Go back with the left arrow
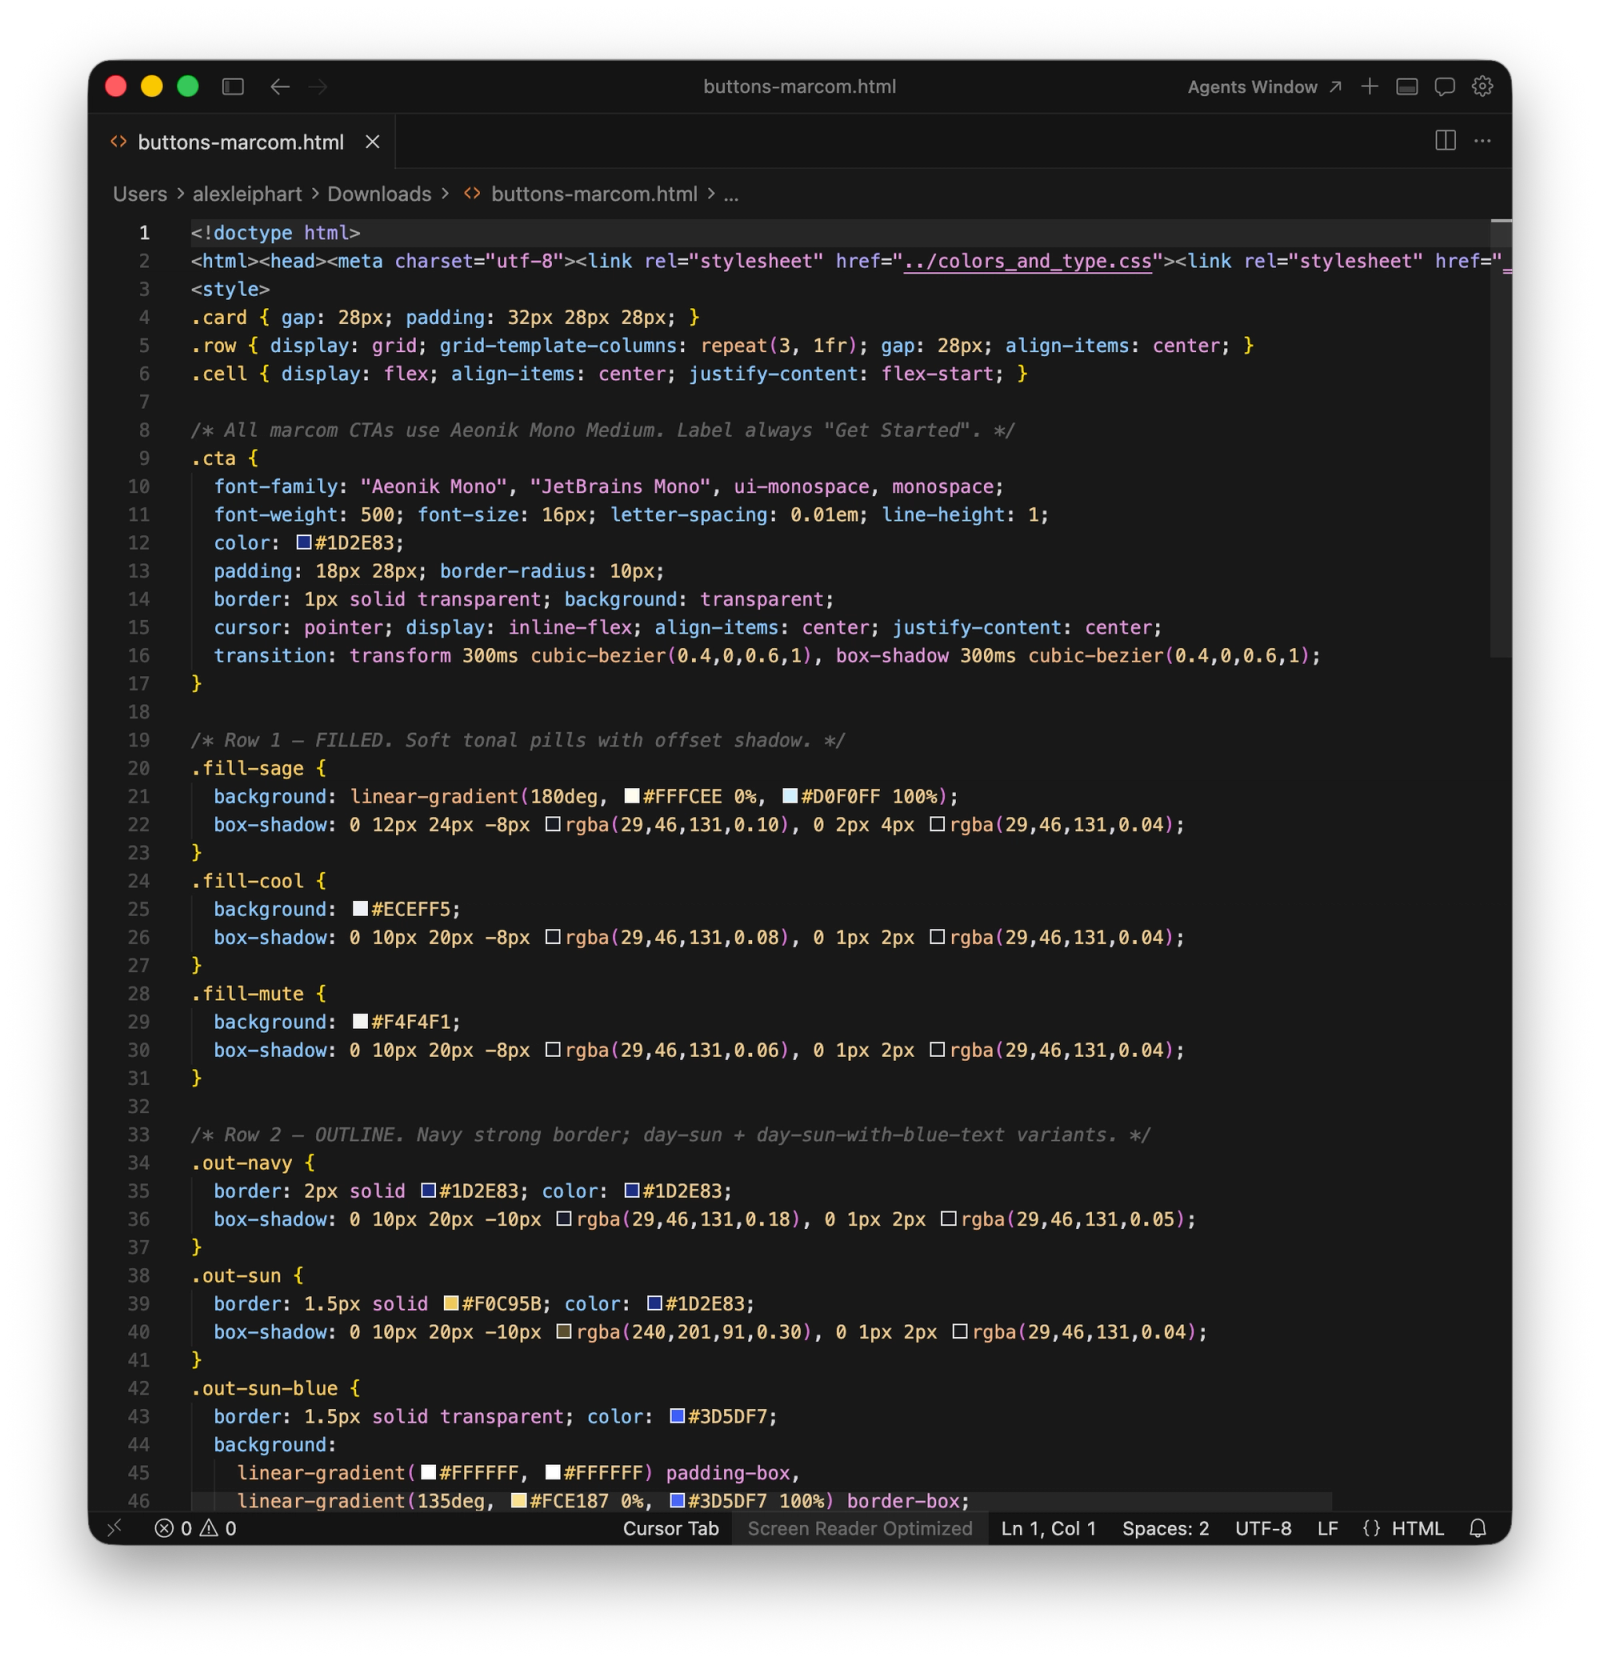This screenshot has width=1600, height=1661. point(280,87)
